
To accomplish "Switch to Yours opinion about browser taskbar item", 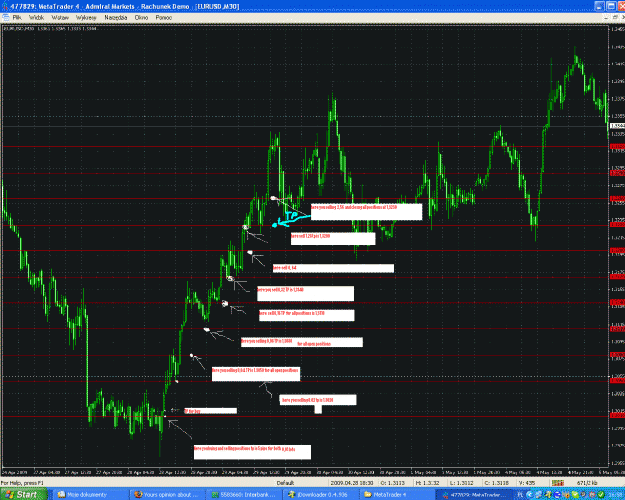I will tap(169, 494).
